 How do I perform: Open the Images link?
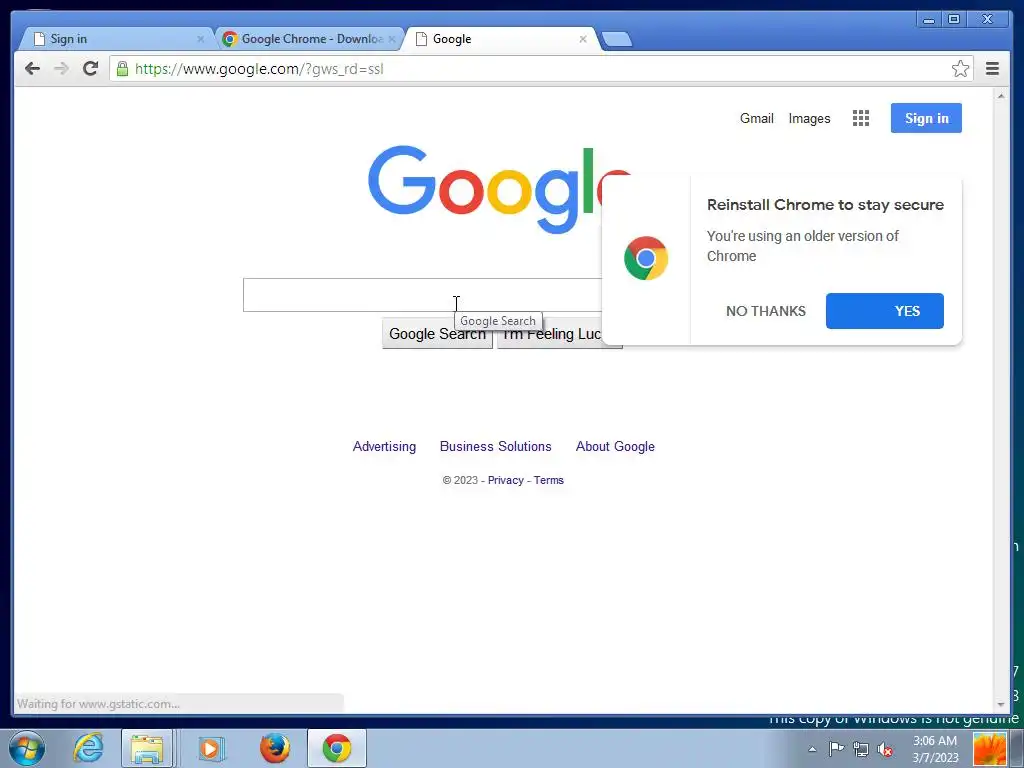coord(809,118)
